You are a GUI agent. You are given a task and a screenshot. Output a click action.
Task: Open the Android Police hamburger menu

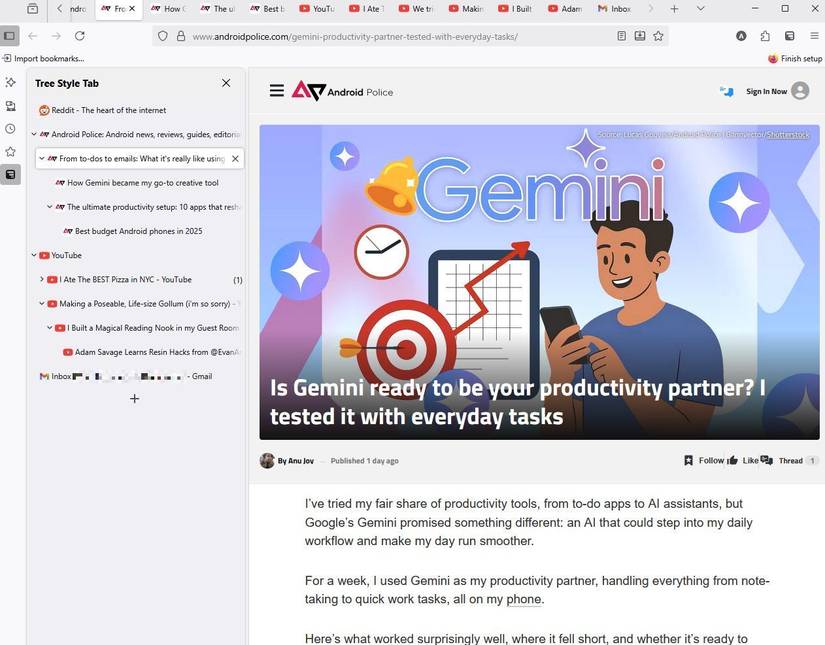tap(277, 91)
